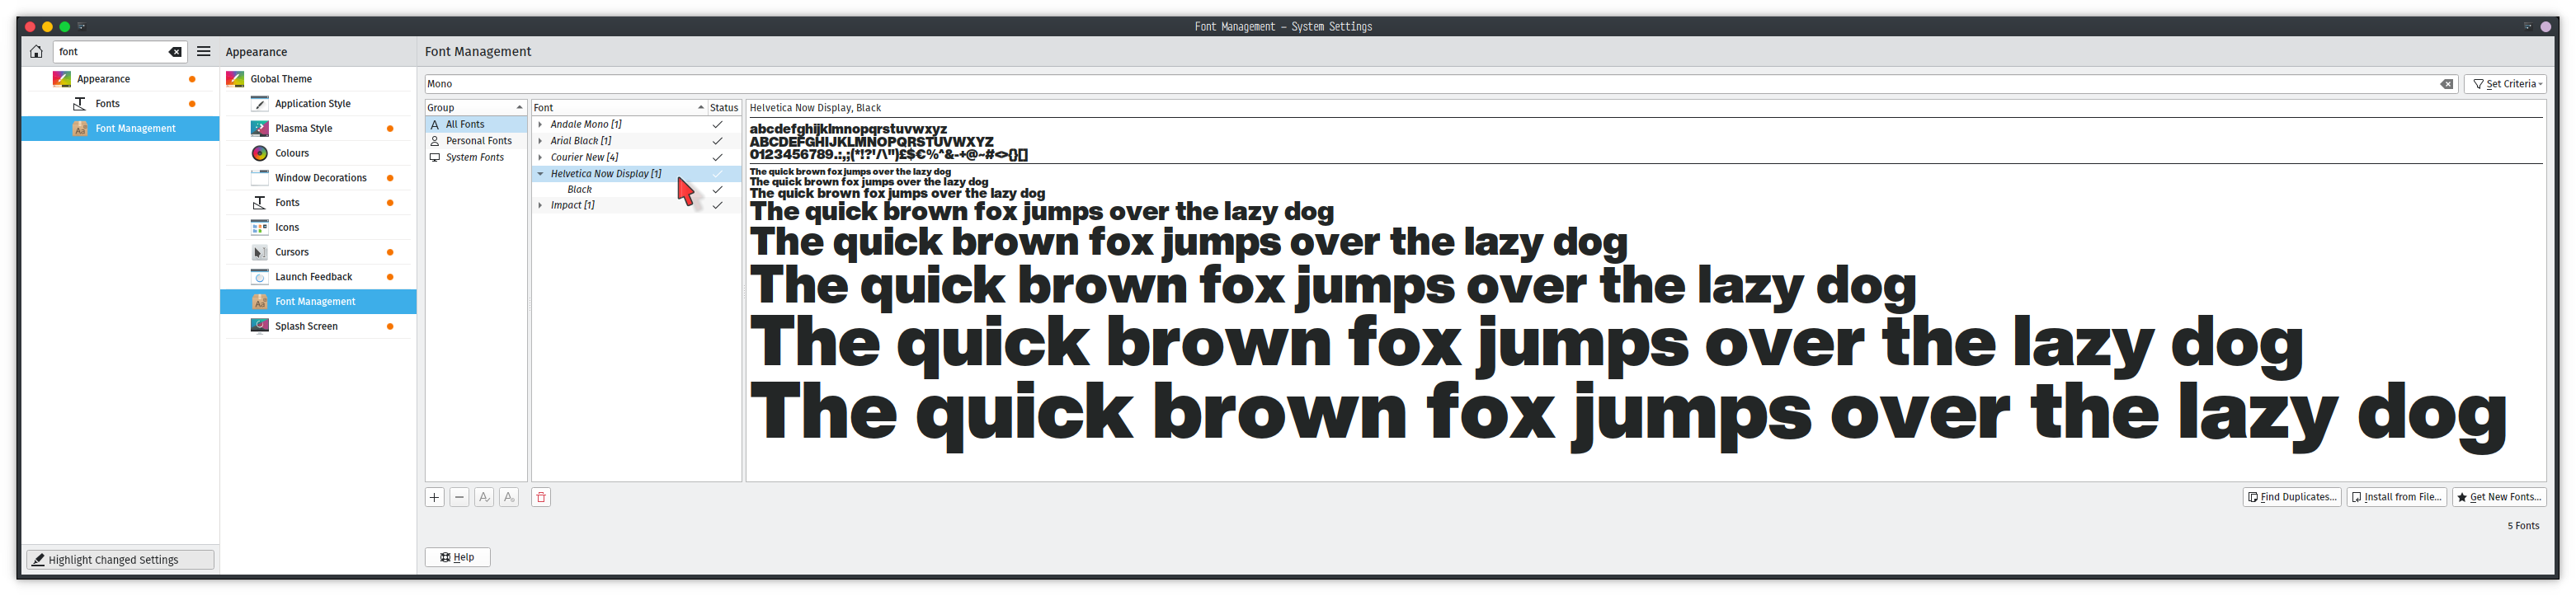Image resolution: width=2576 pixels, height=596 pixels.
Task: Select Personal Fonts group
Action: tap(478, 141)
